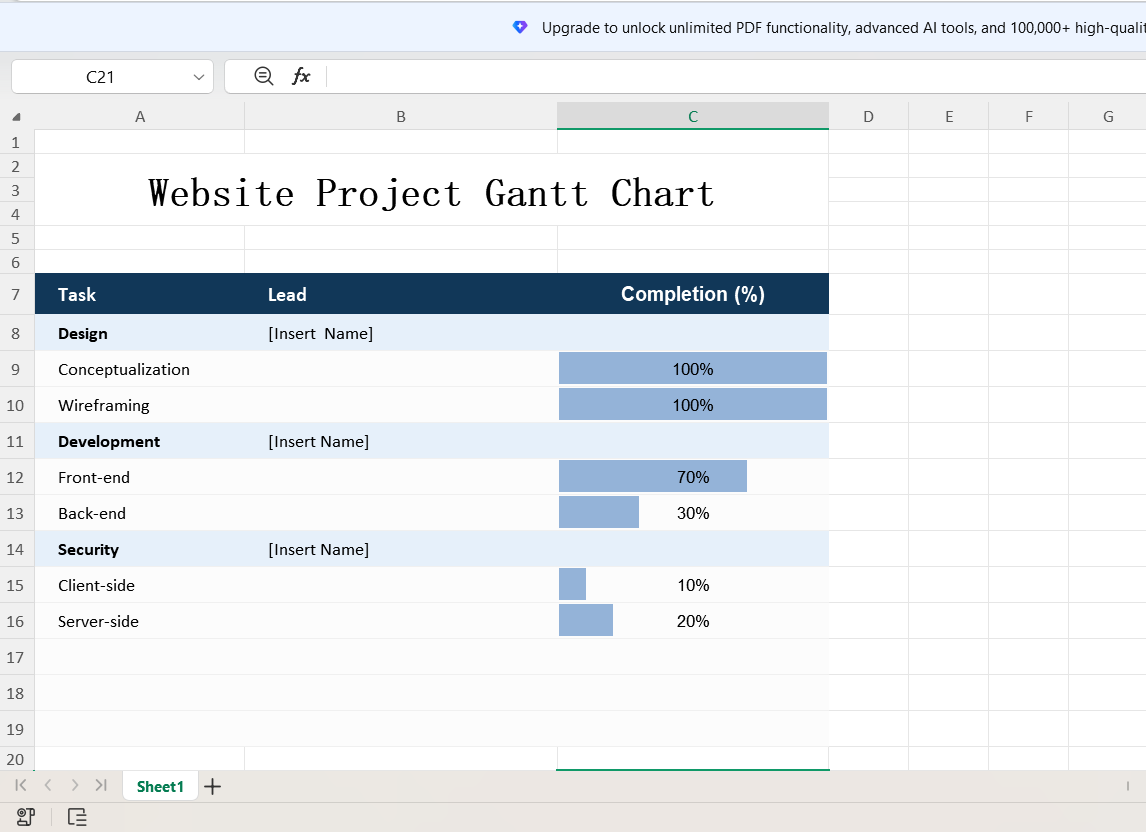
Task: Click Wireframing 100% completion bar
Action: 693,404
